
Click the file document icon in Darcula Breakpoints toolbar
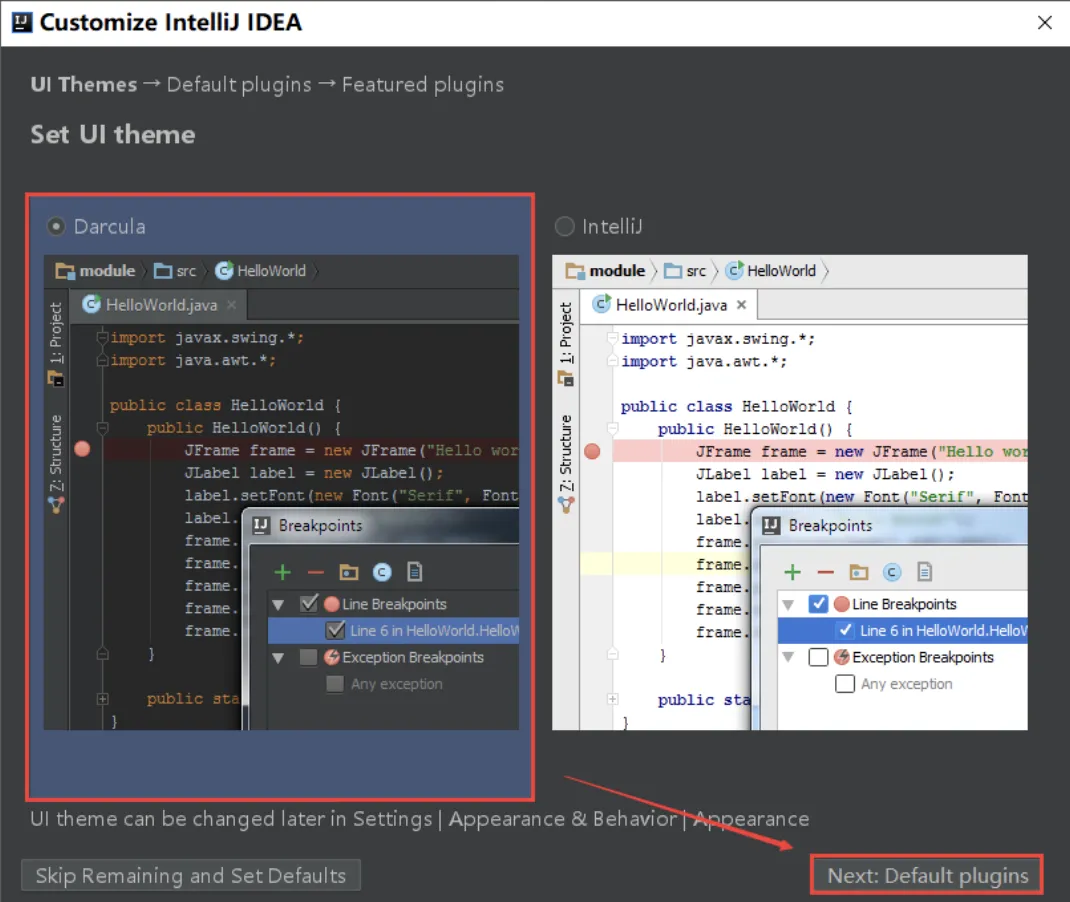click(x=414, y=572)
